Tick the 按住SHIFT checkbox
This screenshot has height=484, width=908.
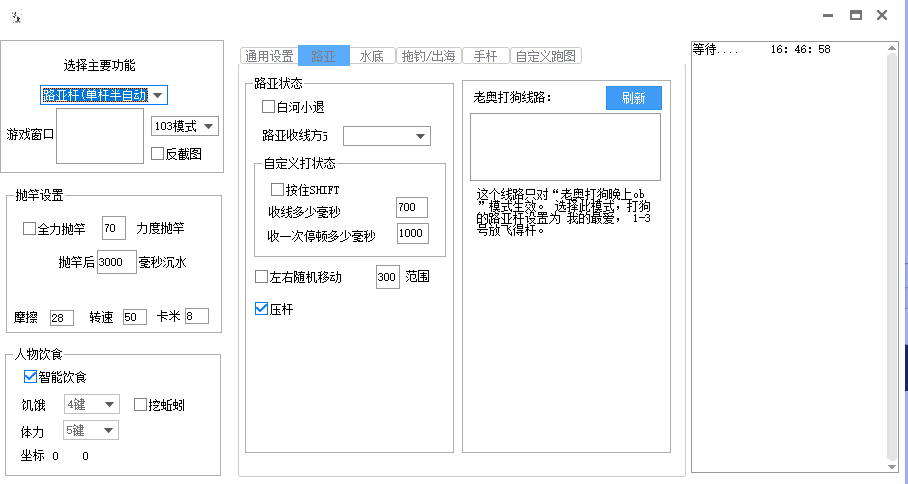pos(278,189)
